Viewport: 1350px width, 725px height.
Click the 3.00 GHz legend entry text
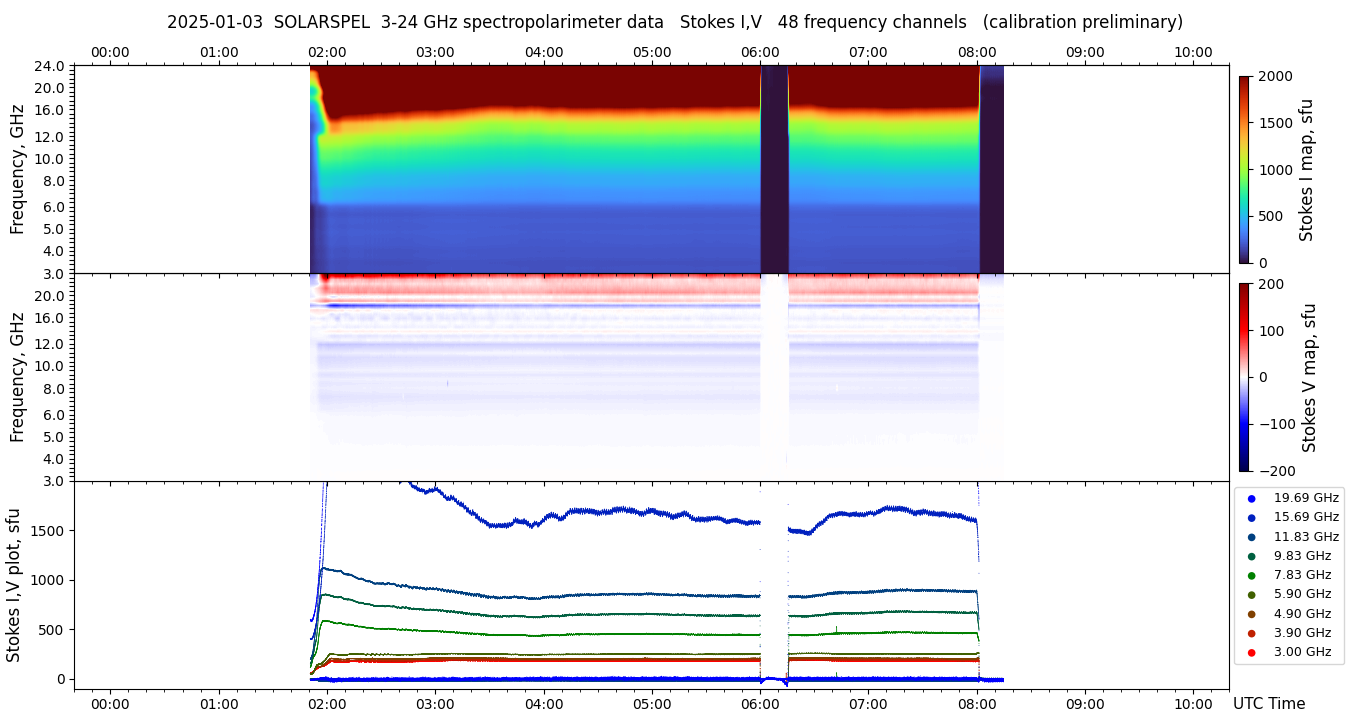tap(1302, 652)
